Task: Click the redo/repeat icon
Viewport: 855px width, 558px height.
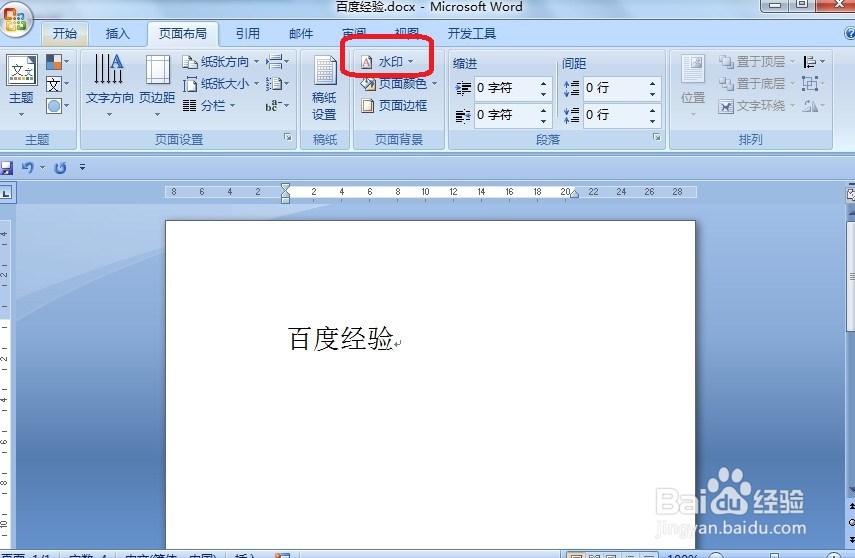Action: click(60, 167)
